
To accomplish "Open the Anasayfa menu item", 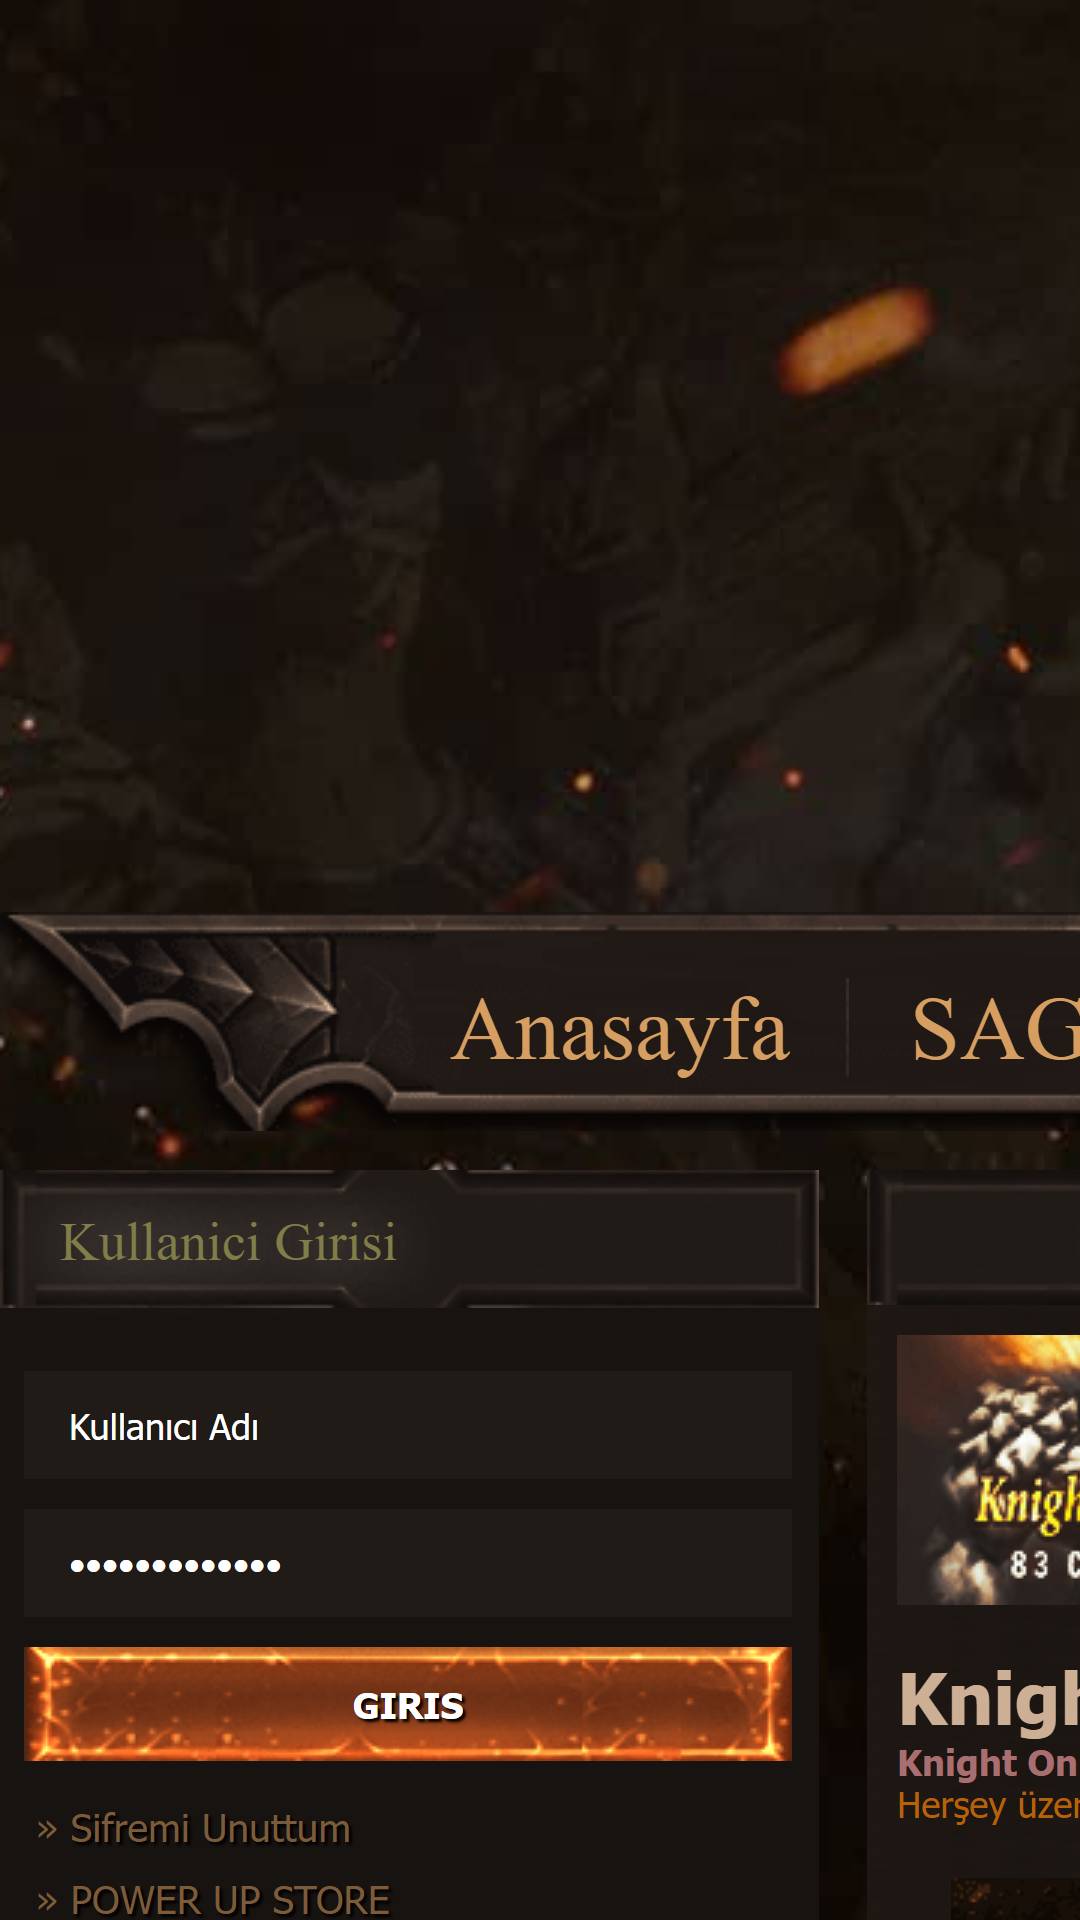I will (621, 1030).
